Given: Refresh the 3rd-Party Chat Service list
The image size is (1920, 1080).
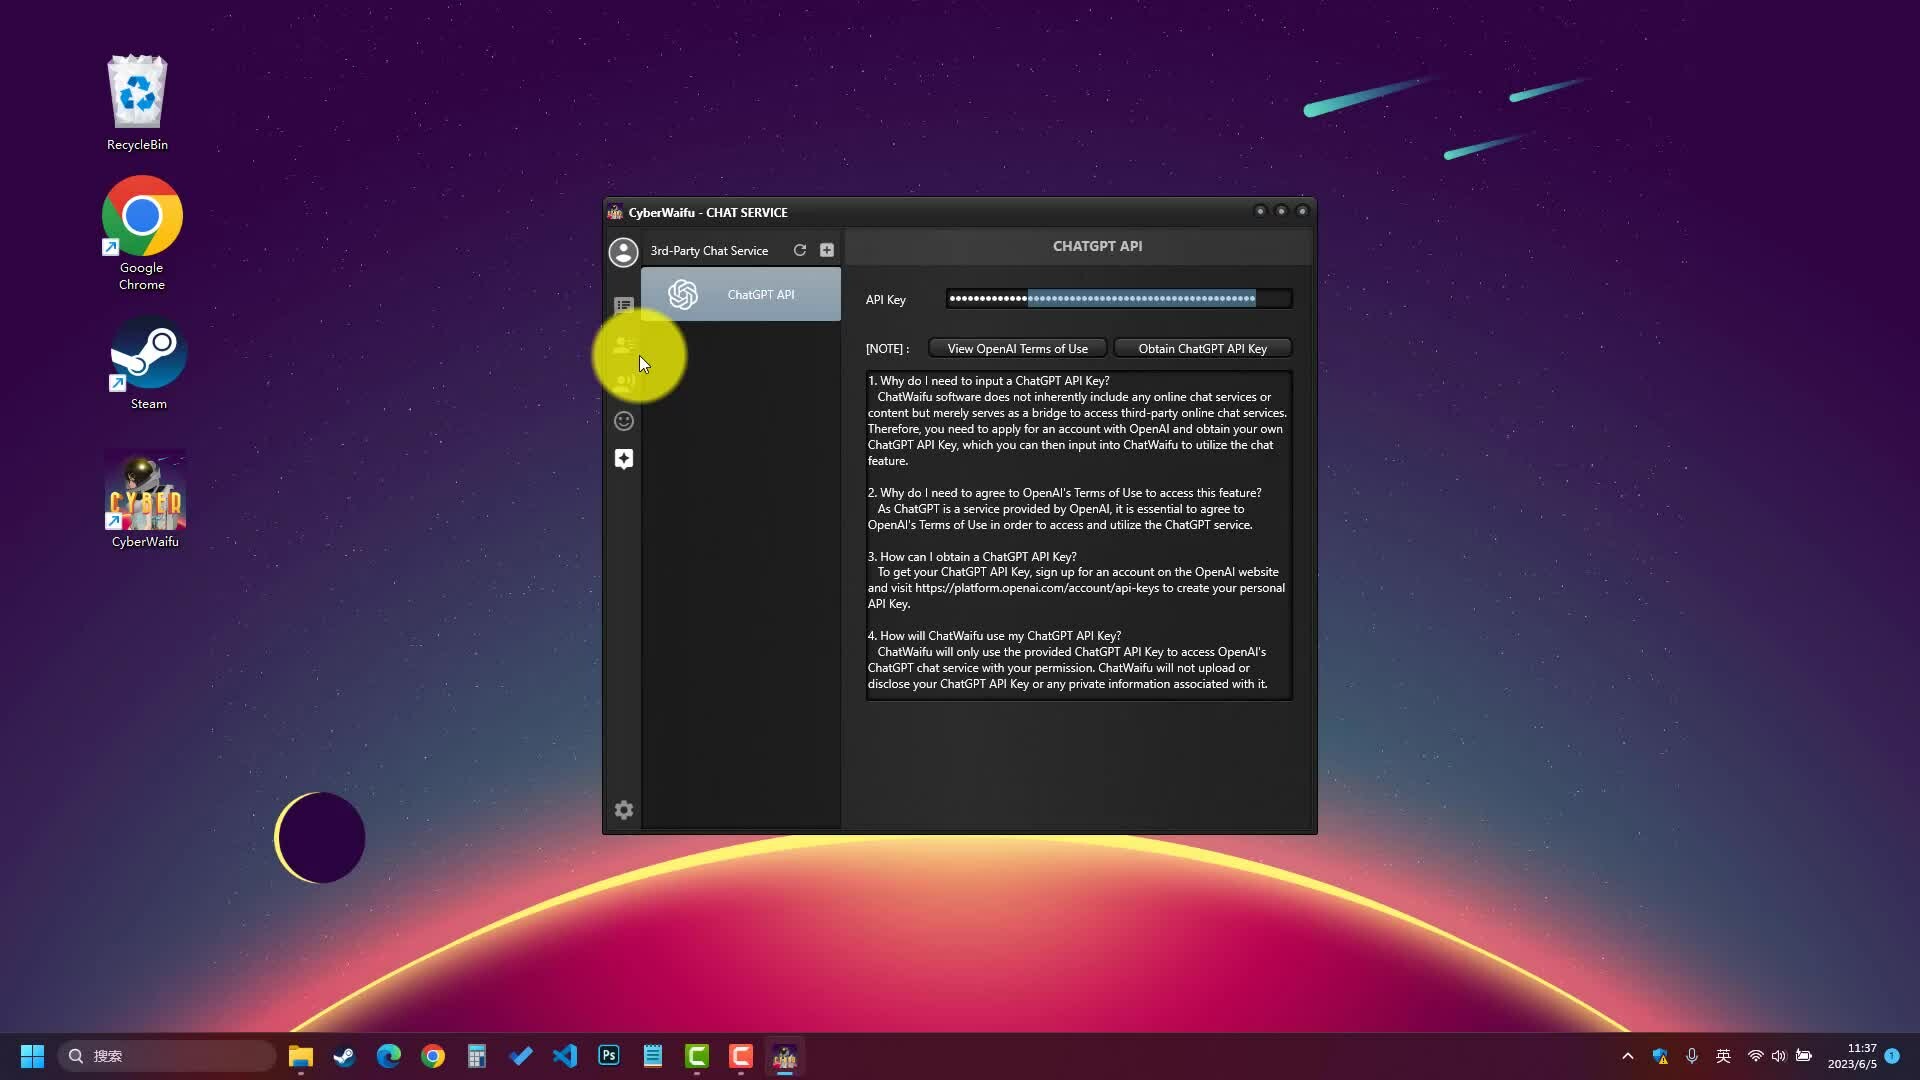Looking at the screenshot, I should pyautogui.click(x=799, y=250).
